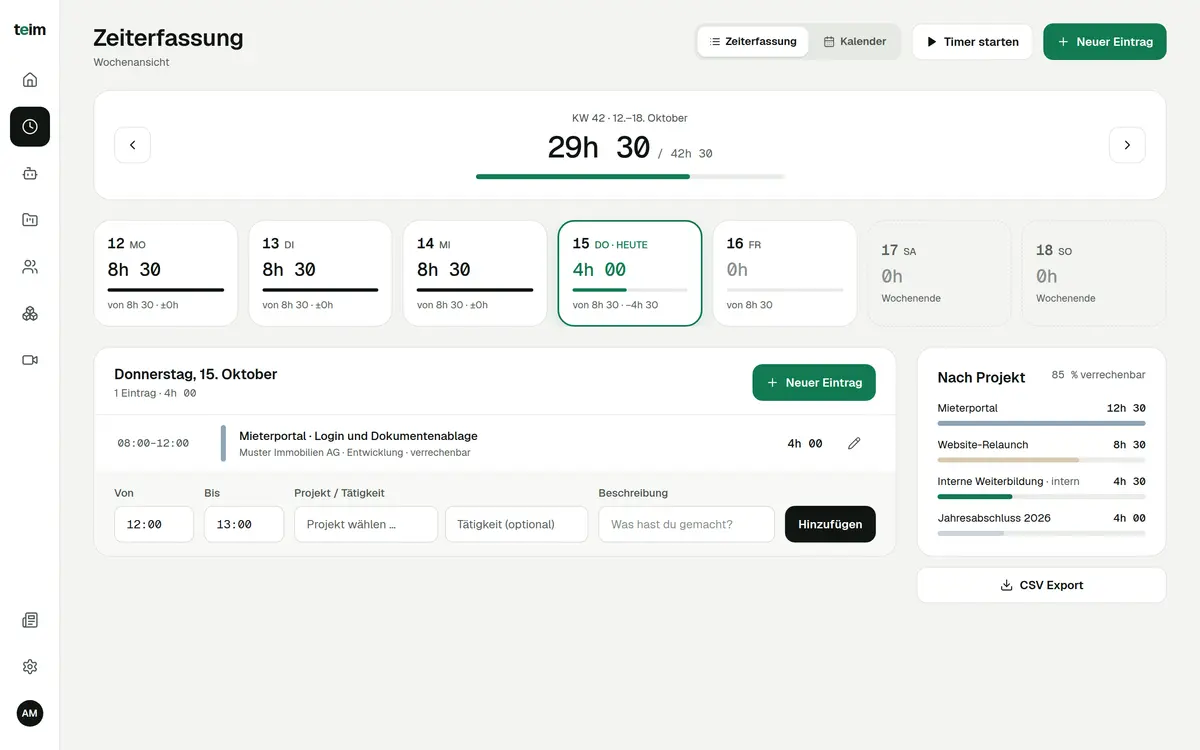1200x750 pixels.
Task: Click Neuer Eintrag in Donnerstag panel
Action: pyautogui.click(x=814, y=383)
